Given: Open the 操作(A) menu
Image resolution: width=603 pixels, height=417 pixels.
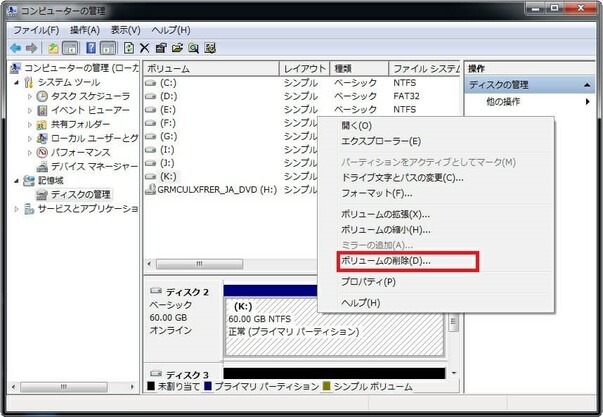Looking at the screenshot, I should (x=85, y=30).
